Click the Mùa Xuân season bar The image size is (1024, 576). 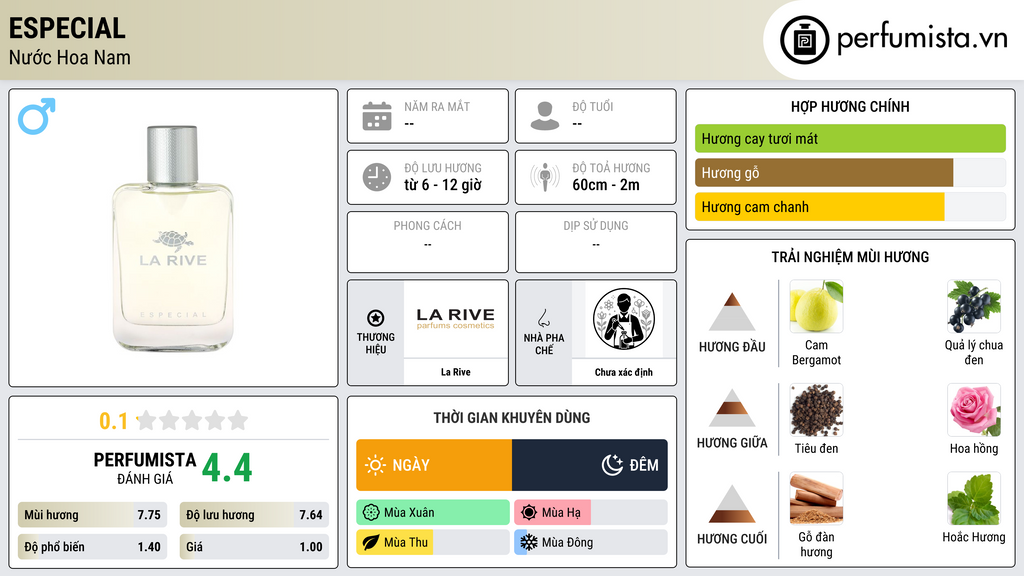click(433, 513)
